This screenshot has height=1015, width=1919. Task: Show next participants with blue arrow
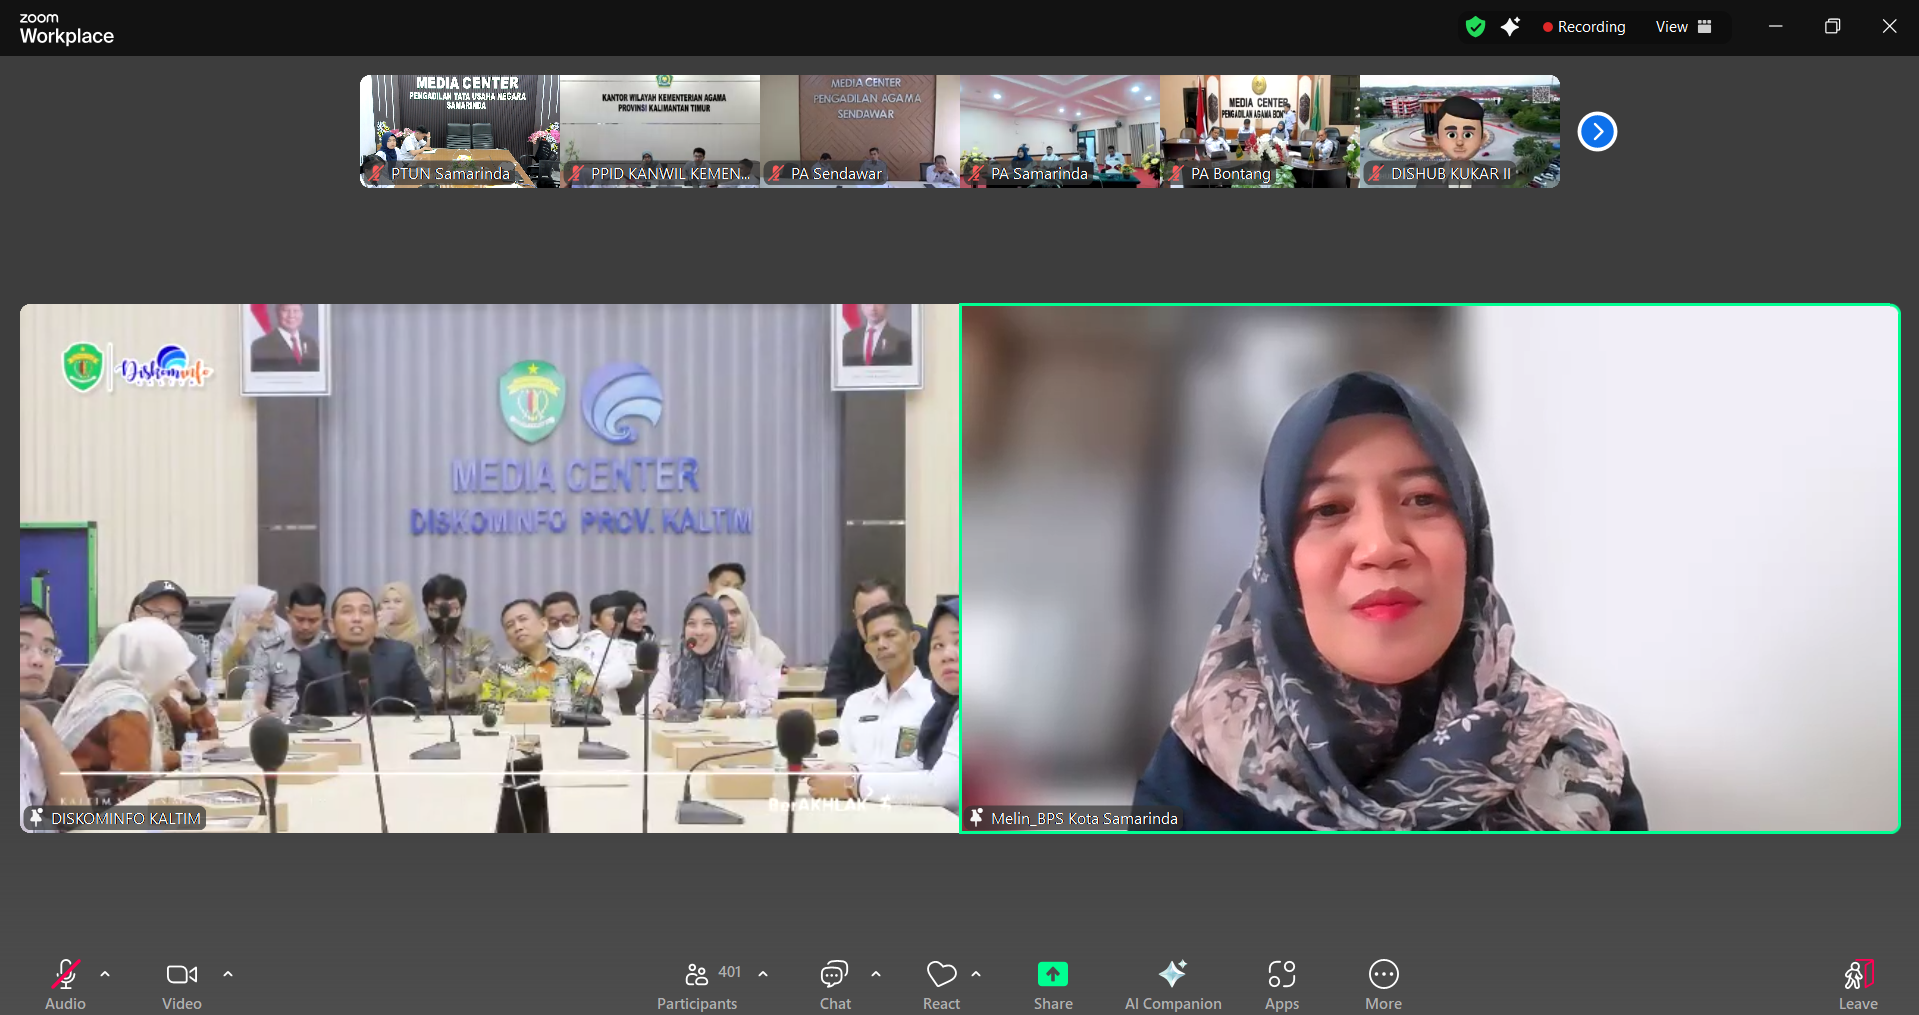click(1597, 132)
